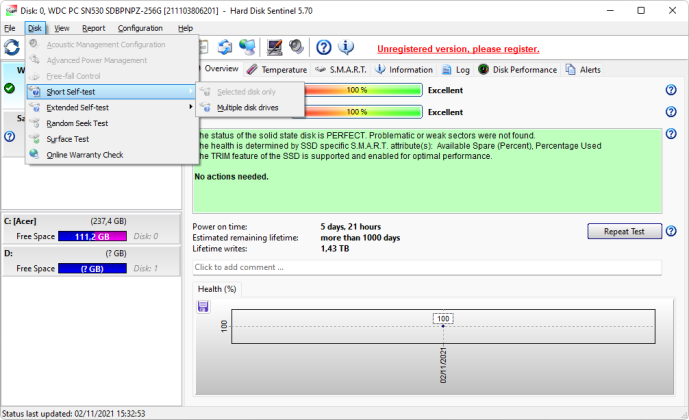This screenshot has width=689, height=420.
Task: Open the Information tab
Action: point(404,69)
